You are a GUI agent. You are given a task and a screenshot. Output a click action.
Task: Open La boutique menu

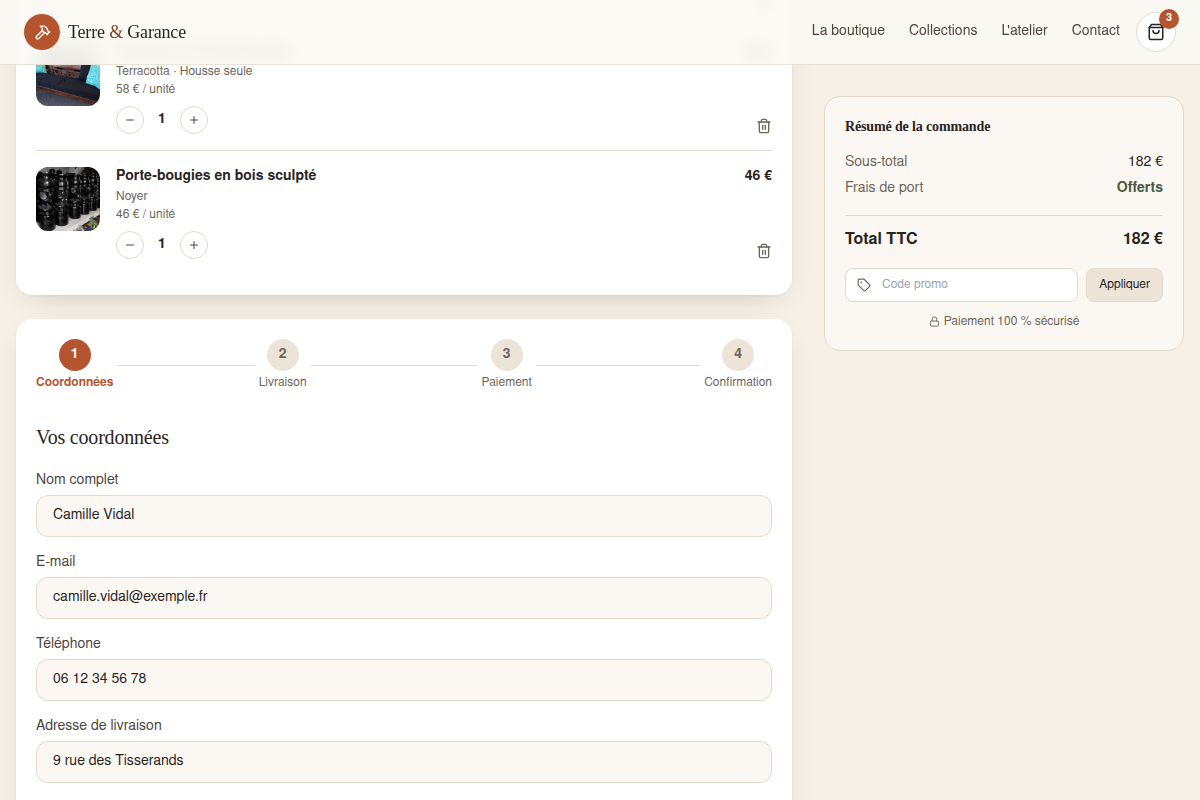pos(848,30)
